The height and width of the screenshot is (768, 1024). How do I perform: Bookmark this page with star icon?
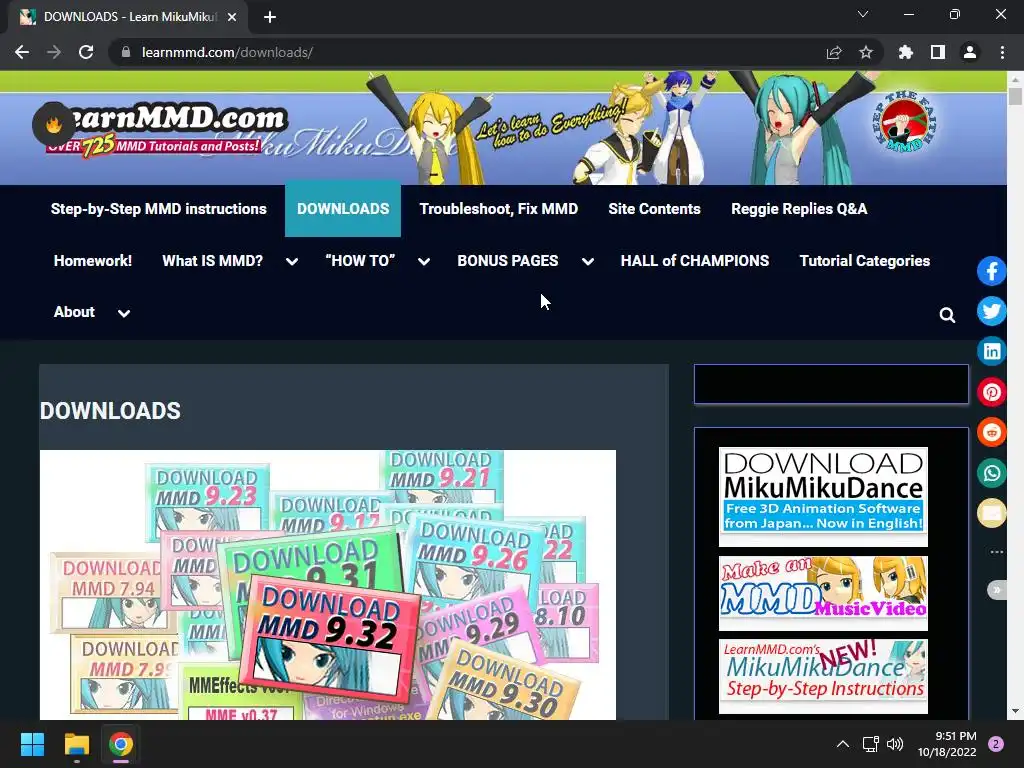(x=866, y=52)
